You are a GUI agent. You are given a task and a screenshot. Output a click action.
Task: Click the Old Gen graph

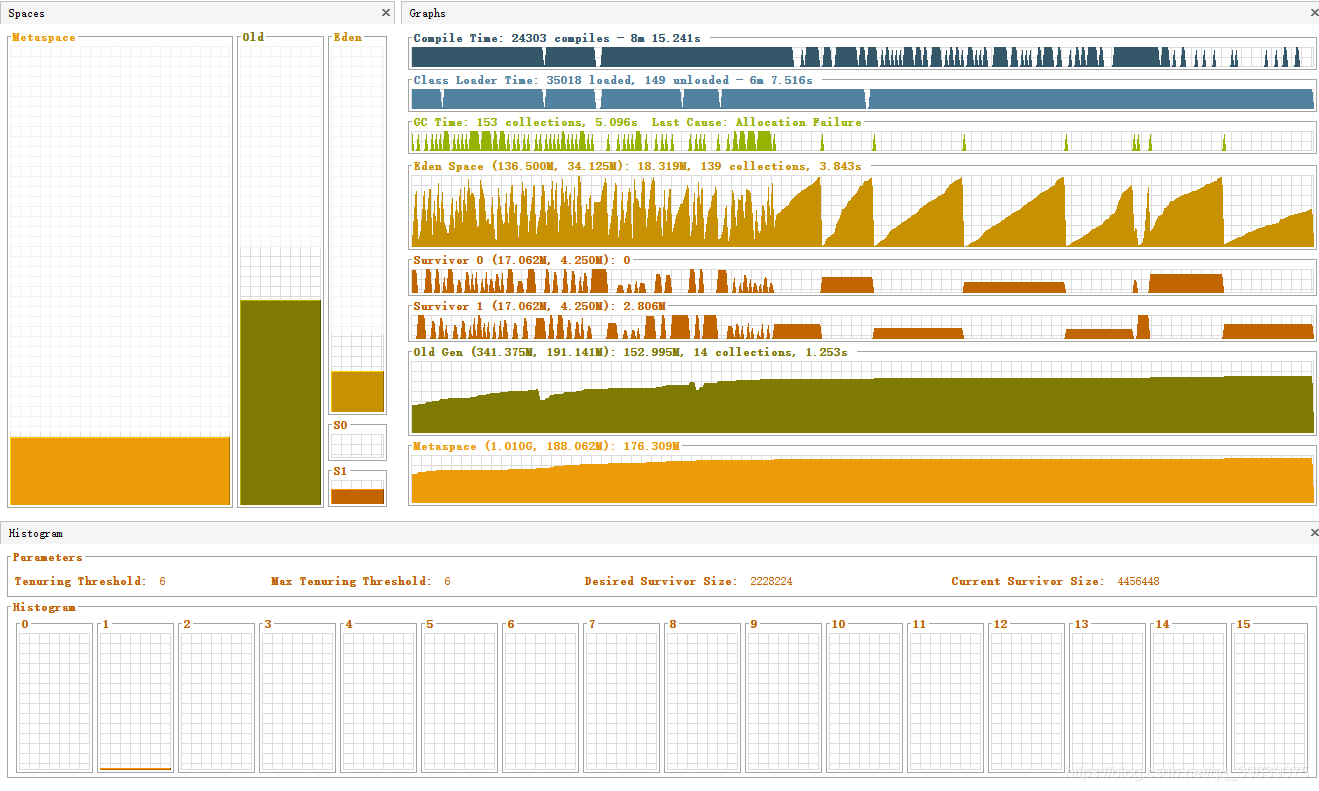tap(862, 396)
